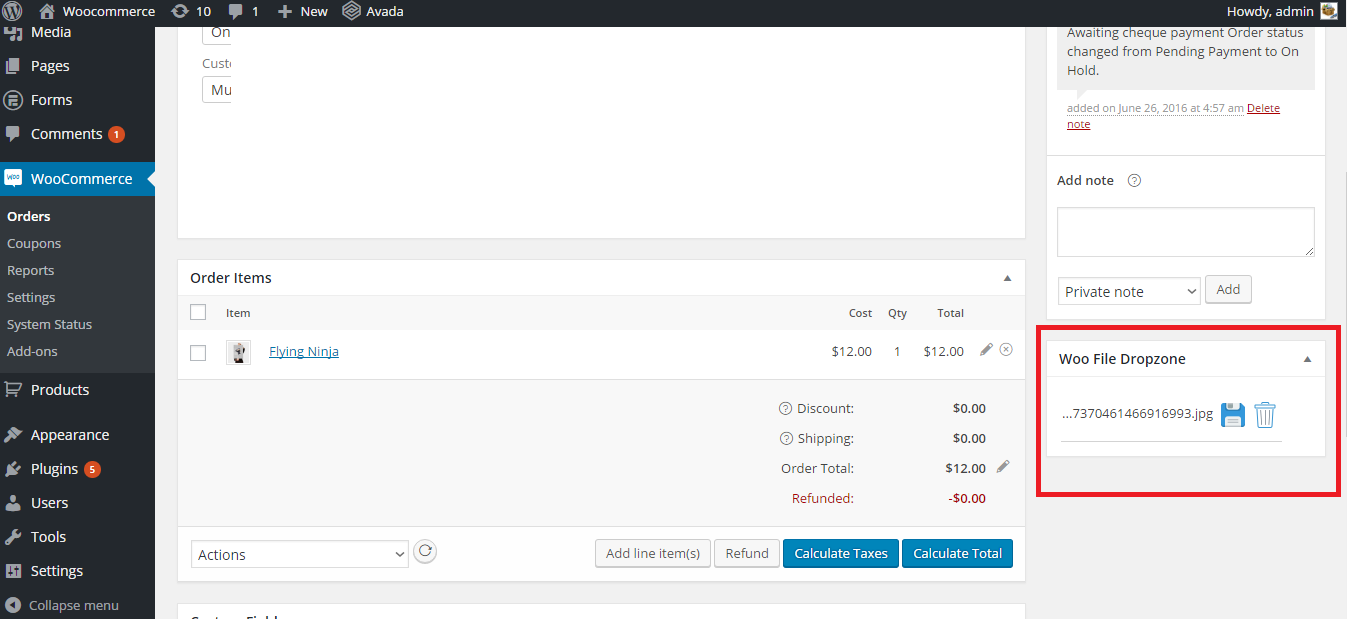Screen dimensions: 1347x619
Task: Collapse the admin sidebar menu
Action: click(x=62, y=605)
